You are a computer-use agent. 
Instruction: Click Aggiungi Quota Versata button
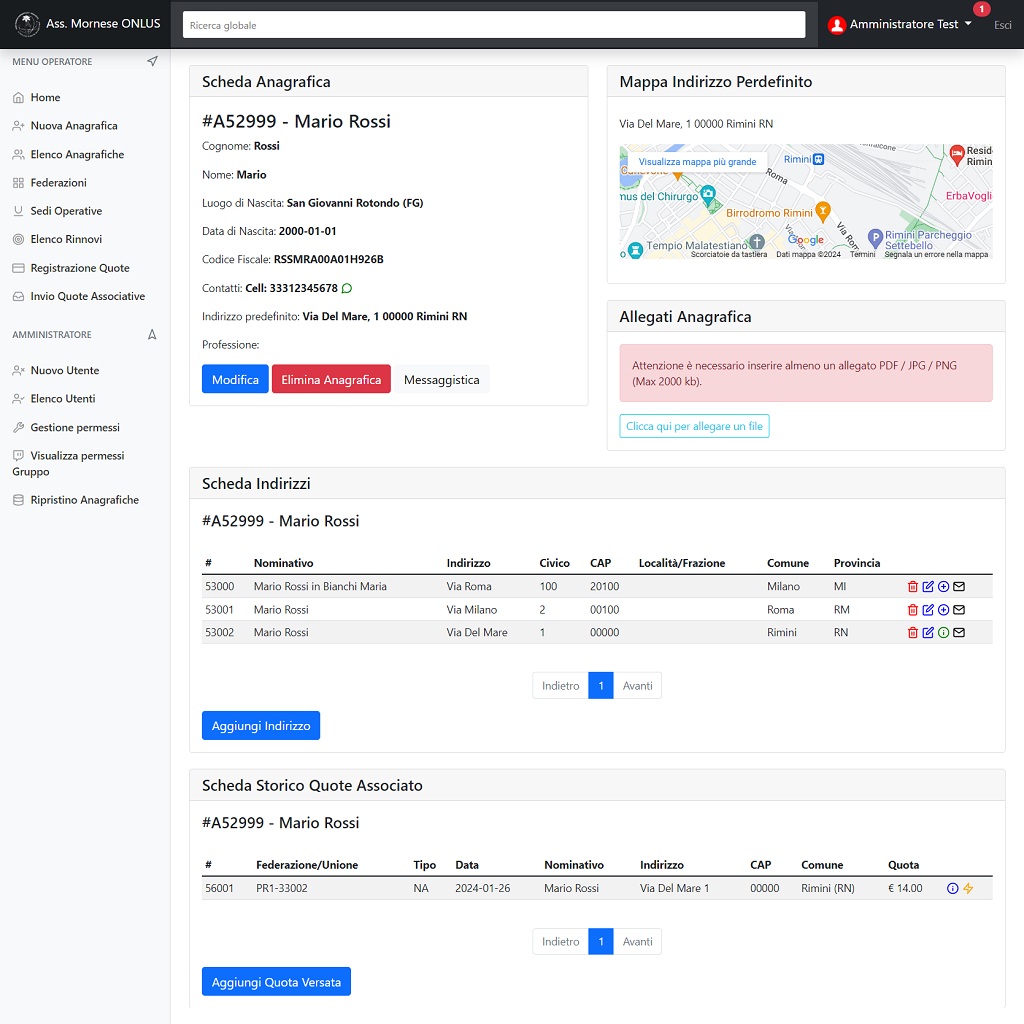pyautogui.click(x=276, y=982)
